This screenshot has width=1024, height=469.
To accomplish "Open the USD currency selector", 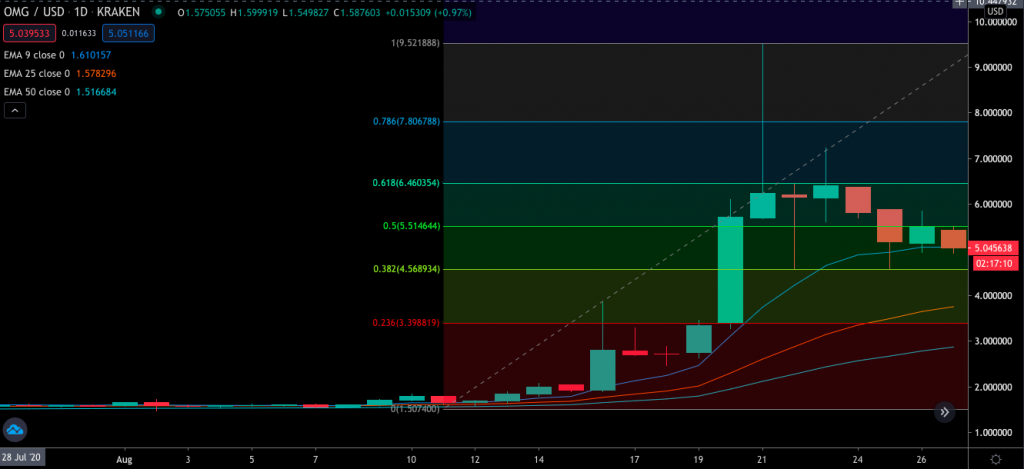I will [995, 12].
